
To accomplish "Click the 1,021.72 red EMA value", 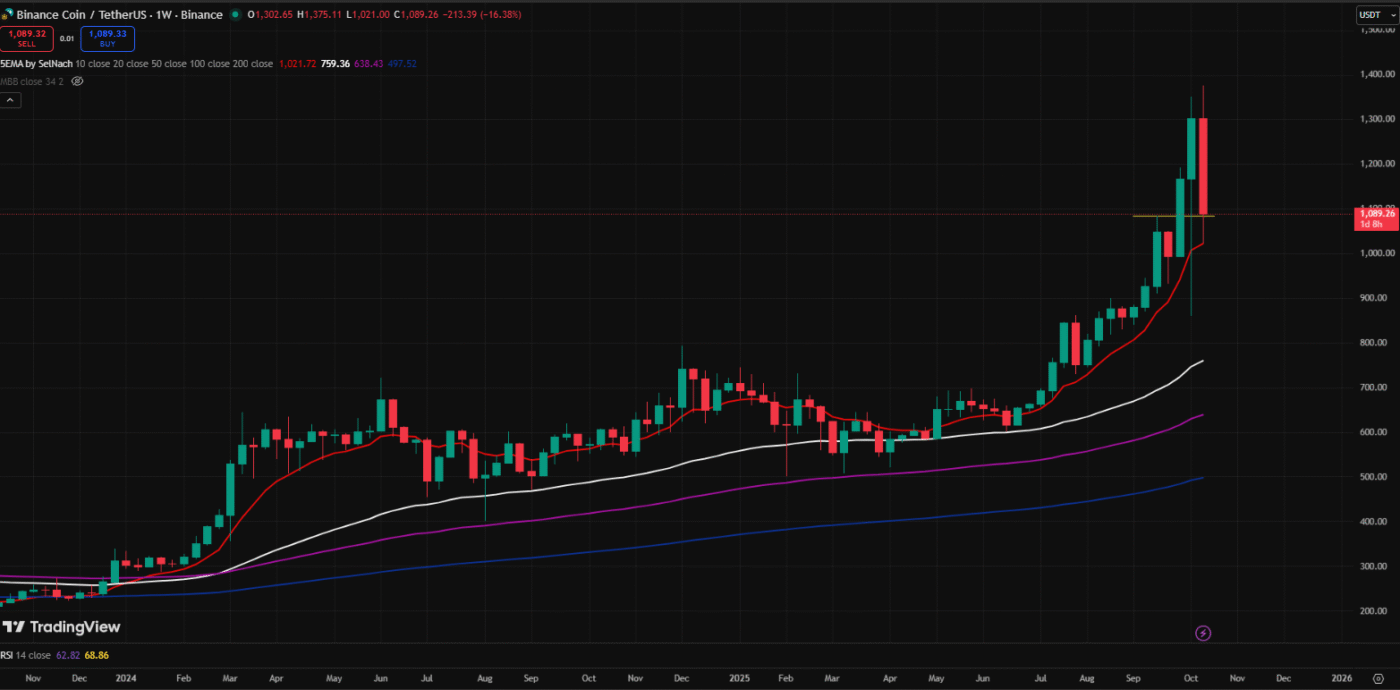I will click(x=298, y=64).
